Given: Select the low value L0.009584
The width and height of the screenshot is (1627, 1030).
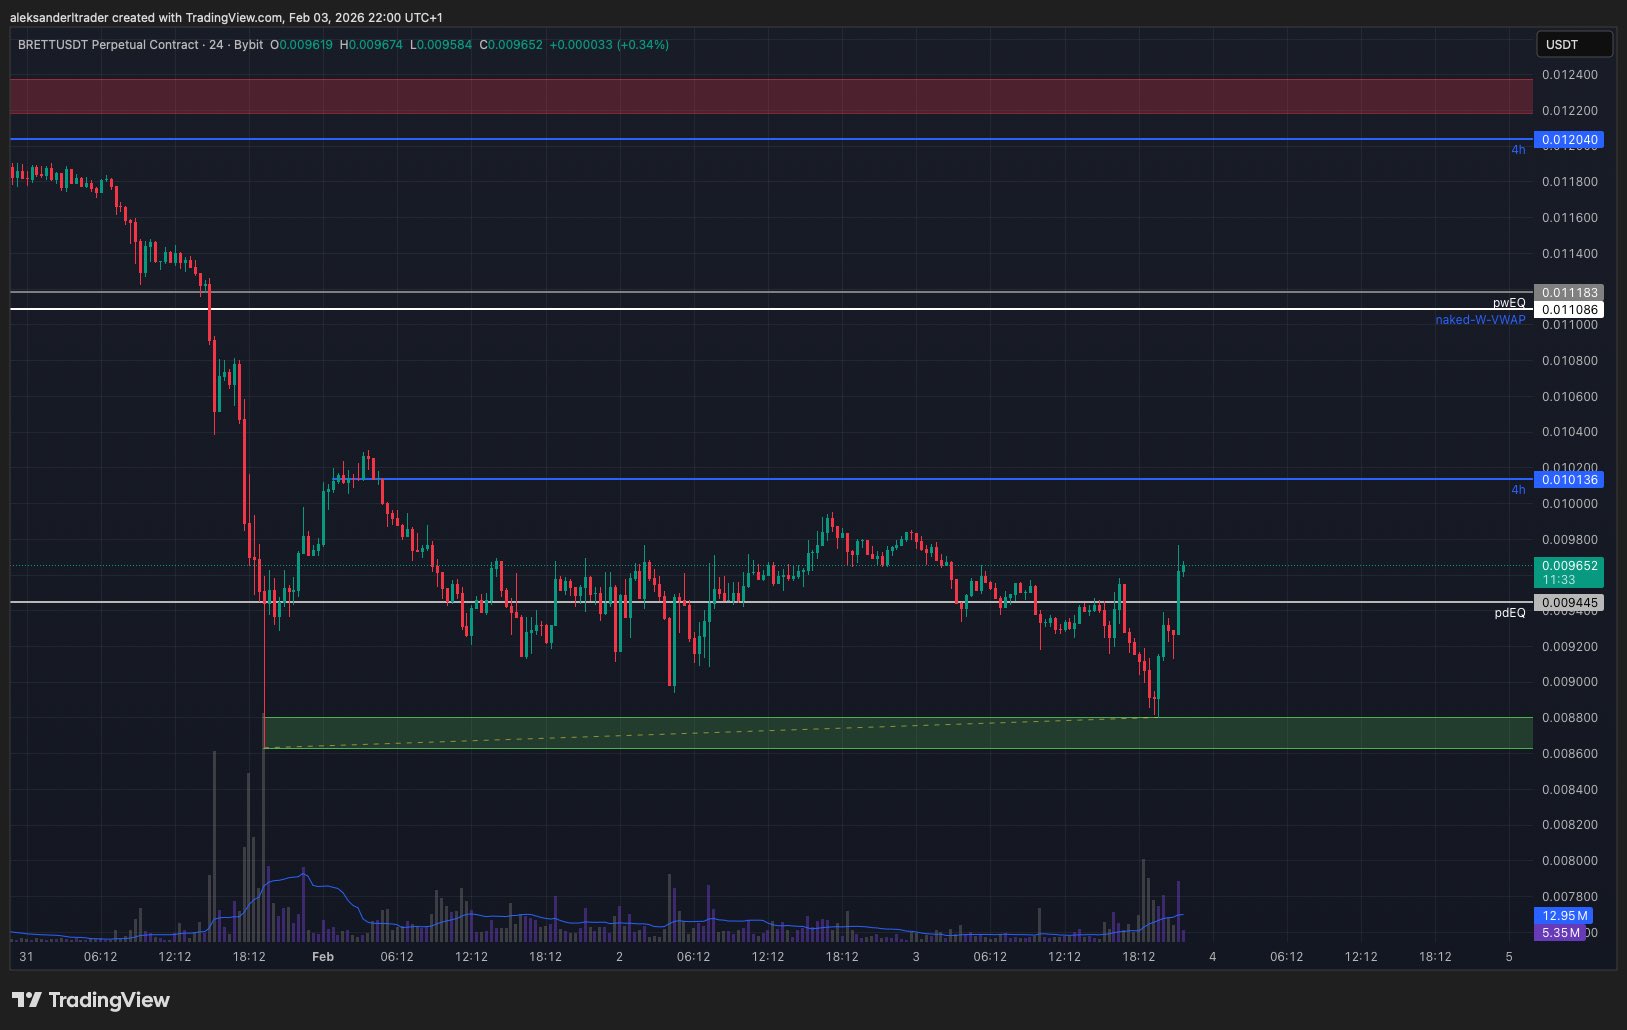Looking at the screenshot, I should point(441,45).
